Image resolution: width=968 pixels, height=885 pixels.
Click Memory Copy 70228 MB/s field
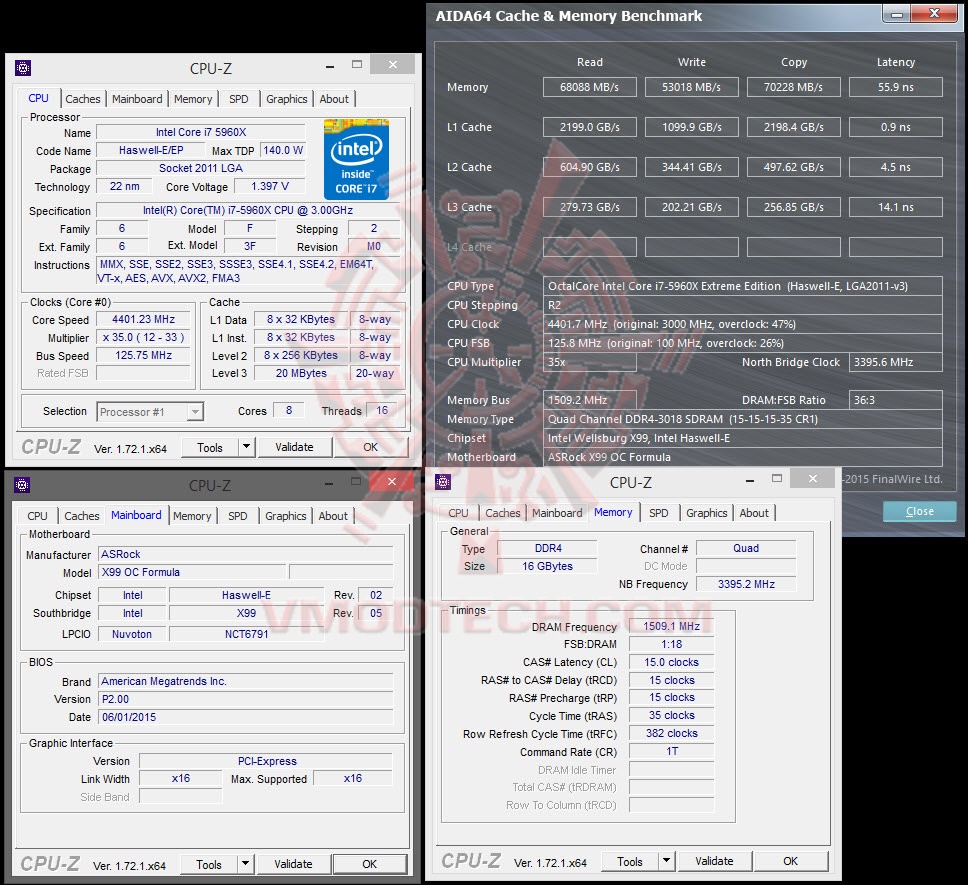pos(793,87)
